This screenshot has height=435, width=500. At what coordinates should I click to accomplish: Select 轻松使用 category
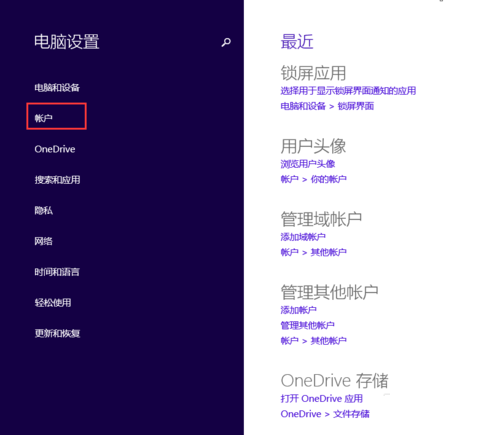coord(53,303)
